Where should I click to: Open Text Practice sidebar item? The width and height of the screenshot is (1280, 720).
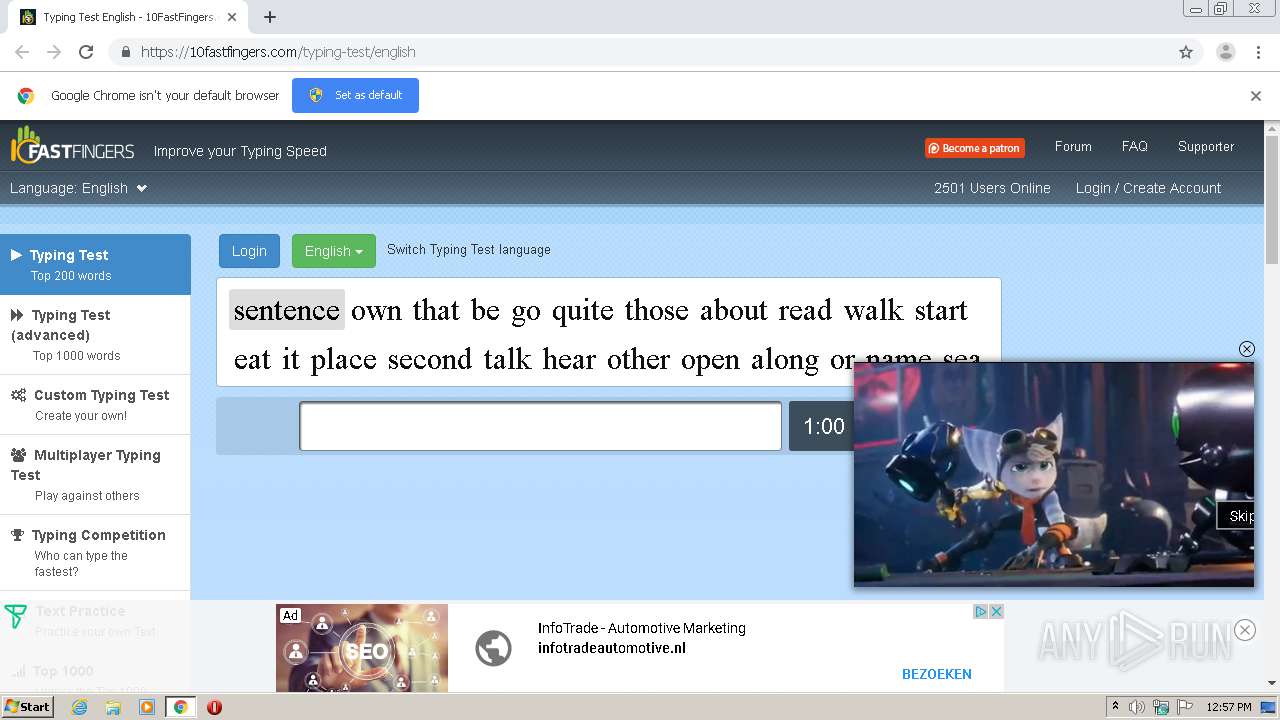(95, 620)
